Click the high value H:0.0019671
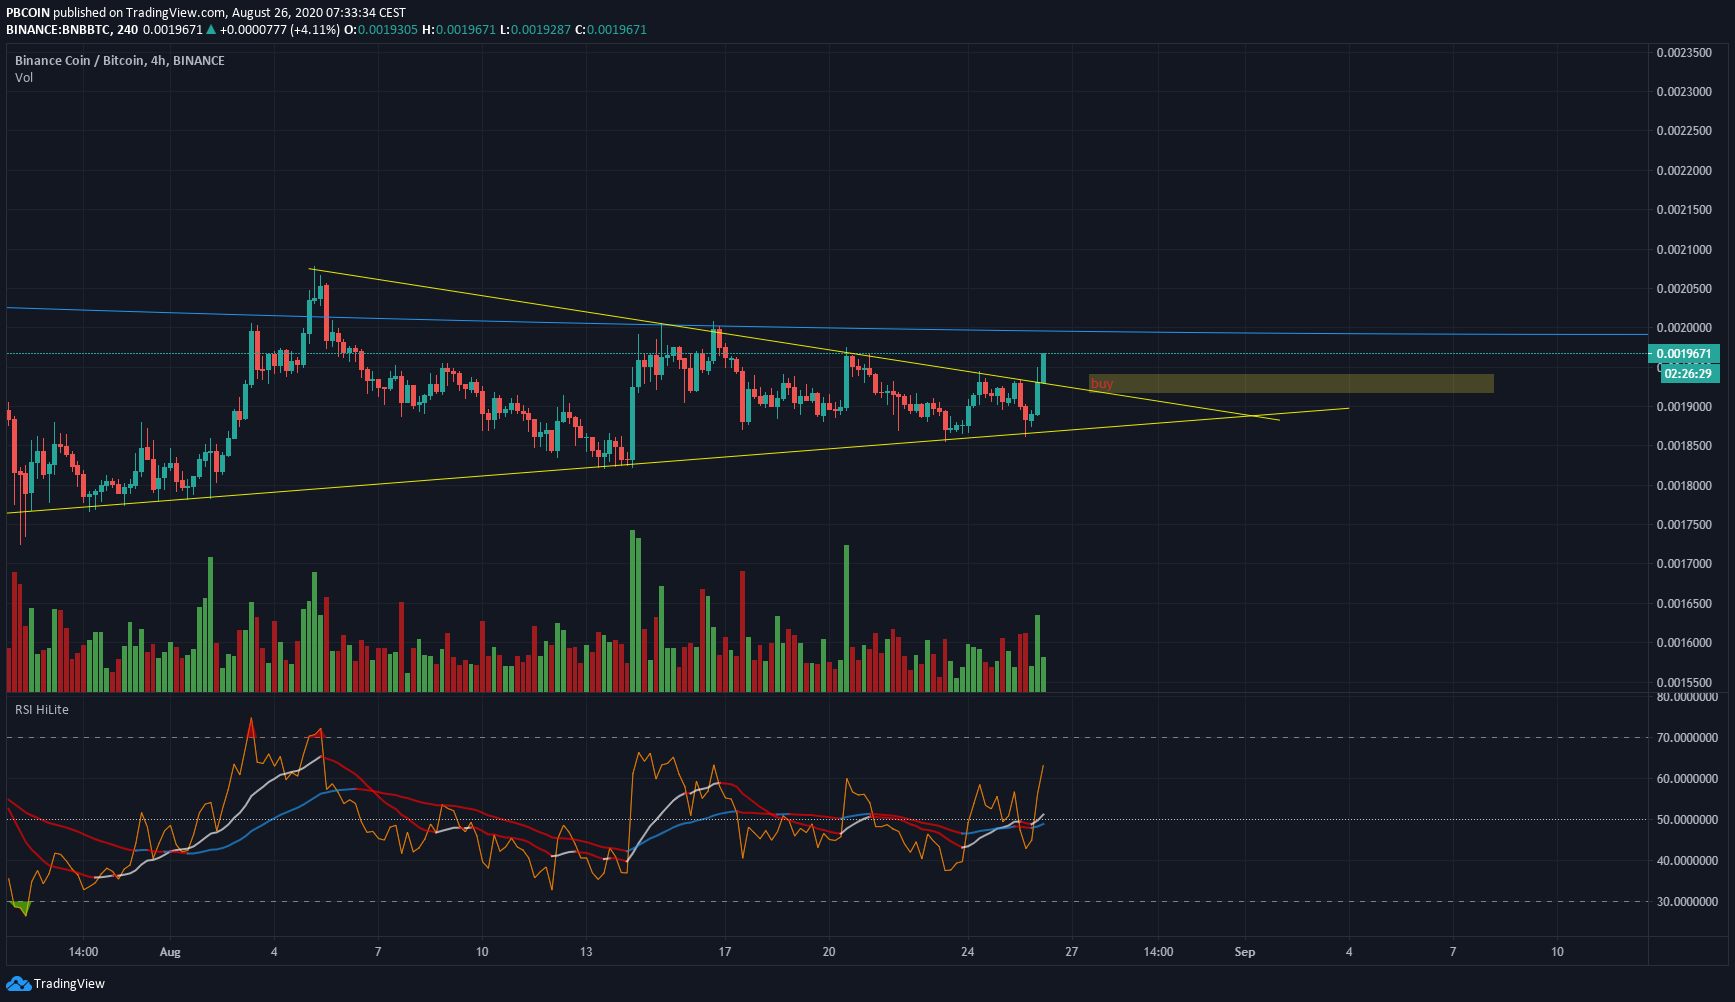 (x=459, y=30)
